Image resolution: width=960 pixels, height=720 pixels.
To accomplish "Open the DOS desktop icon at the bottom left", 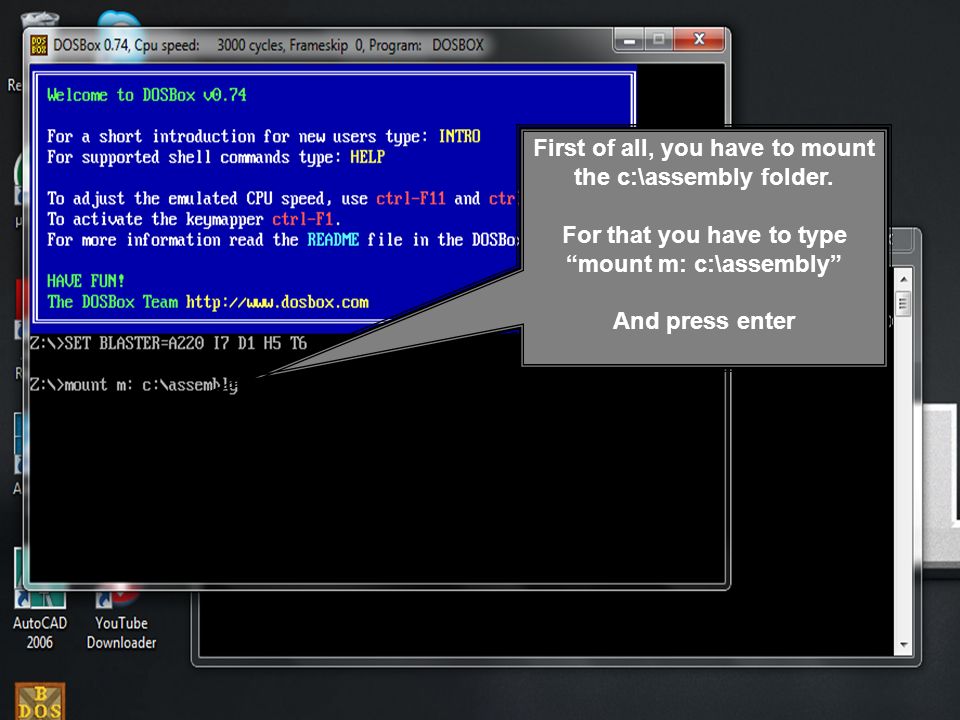I will tap(40, 702).
